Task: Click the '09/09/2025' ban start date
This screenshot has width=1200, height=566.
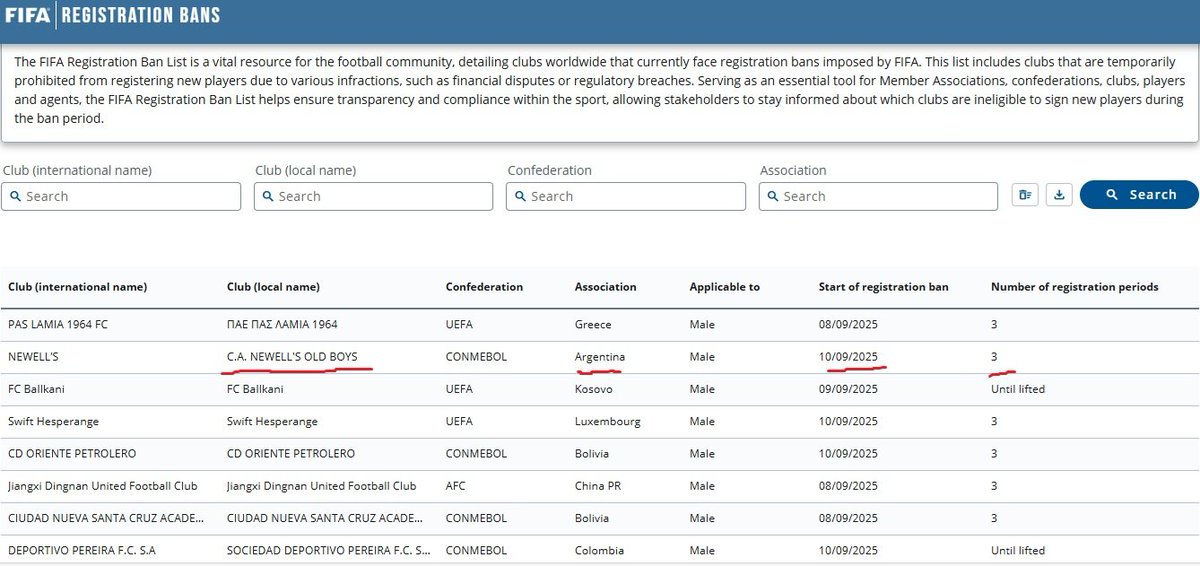Action: point(848,389)
